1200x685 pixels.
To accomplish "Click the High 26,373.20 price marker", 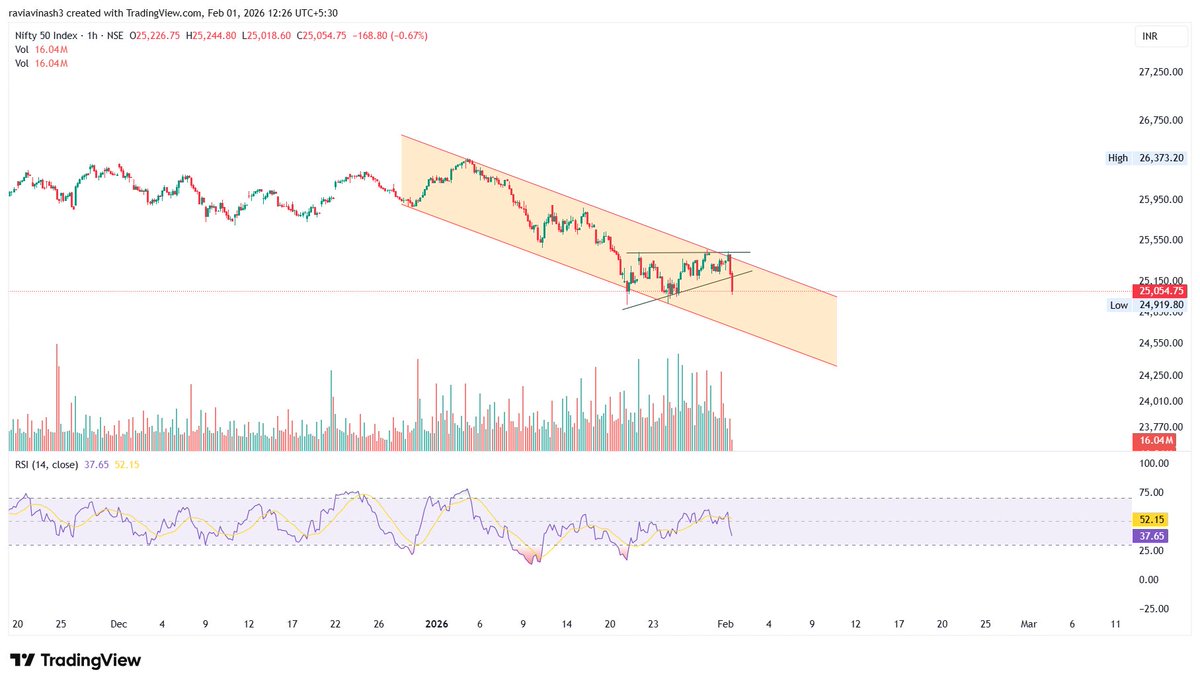I will click(x=1146, y=158).
